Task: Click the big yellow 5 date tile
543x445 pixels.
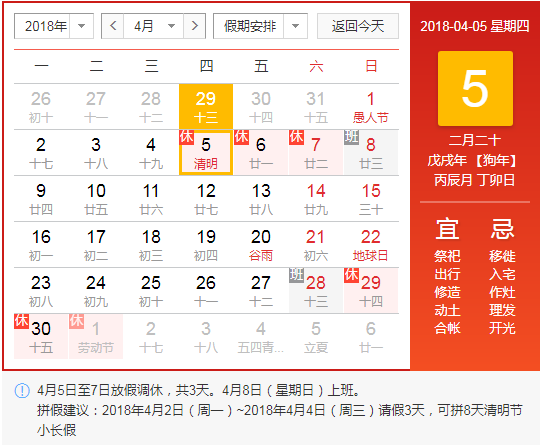Action: coord(475,88)
